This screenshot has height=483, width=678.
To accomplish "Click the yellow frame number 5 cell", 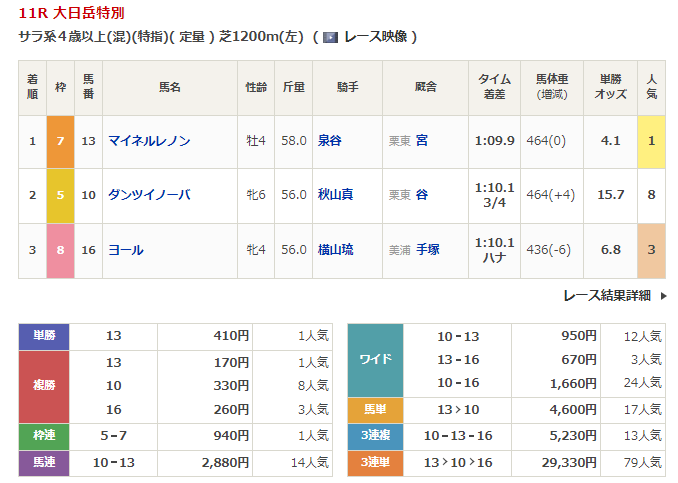I will coord(60,195).
